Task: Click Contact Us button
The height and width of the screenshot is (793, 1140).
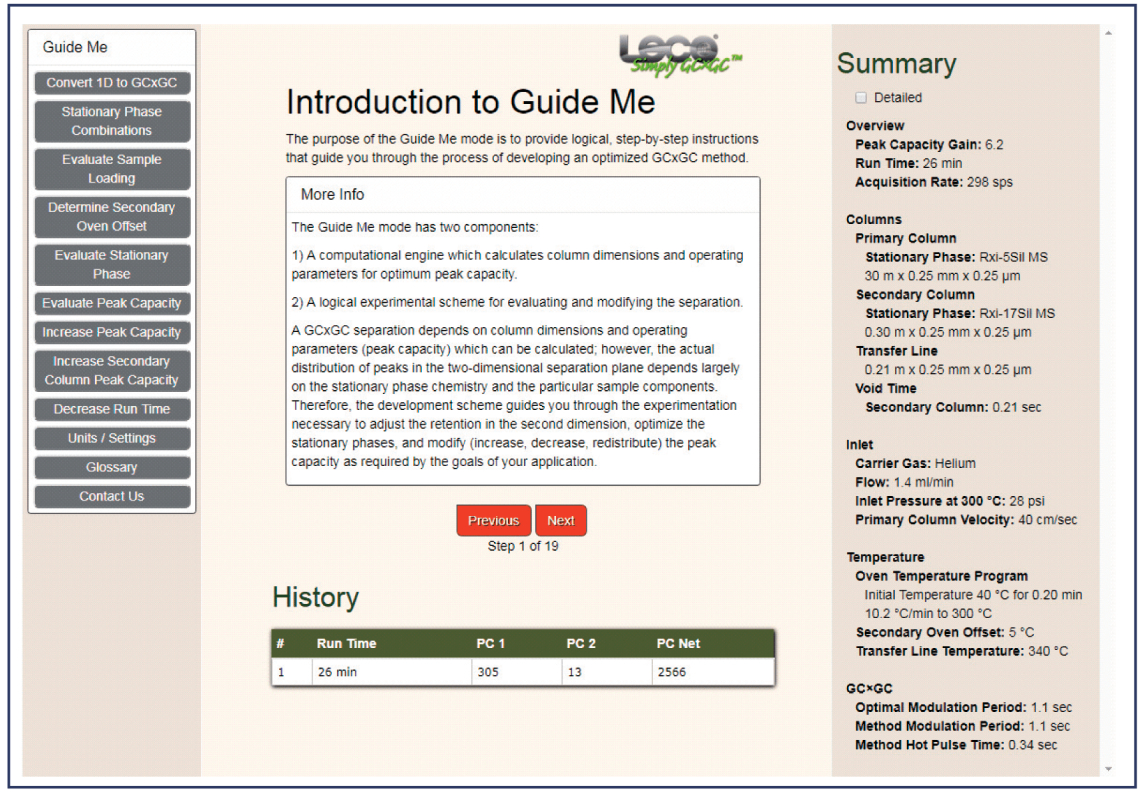Action: [x=112, y=496]
